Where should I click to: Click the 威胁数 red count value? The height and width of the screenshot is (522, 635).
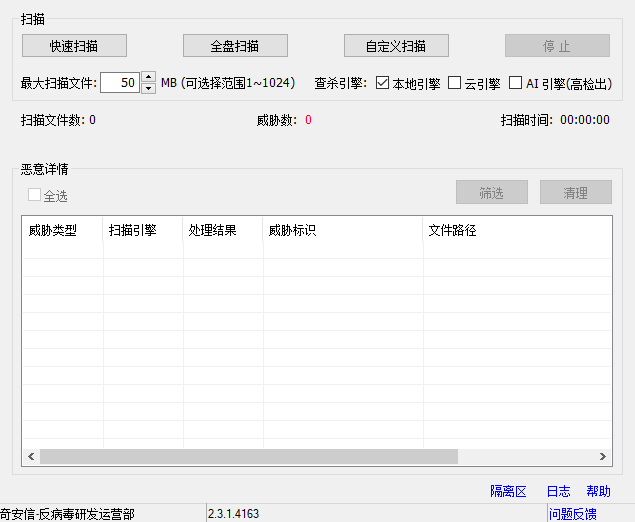pos(308,120)
